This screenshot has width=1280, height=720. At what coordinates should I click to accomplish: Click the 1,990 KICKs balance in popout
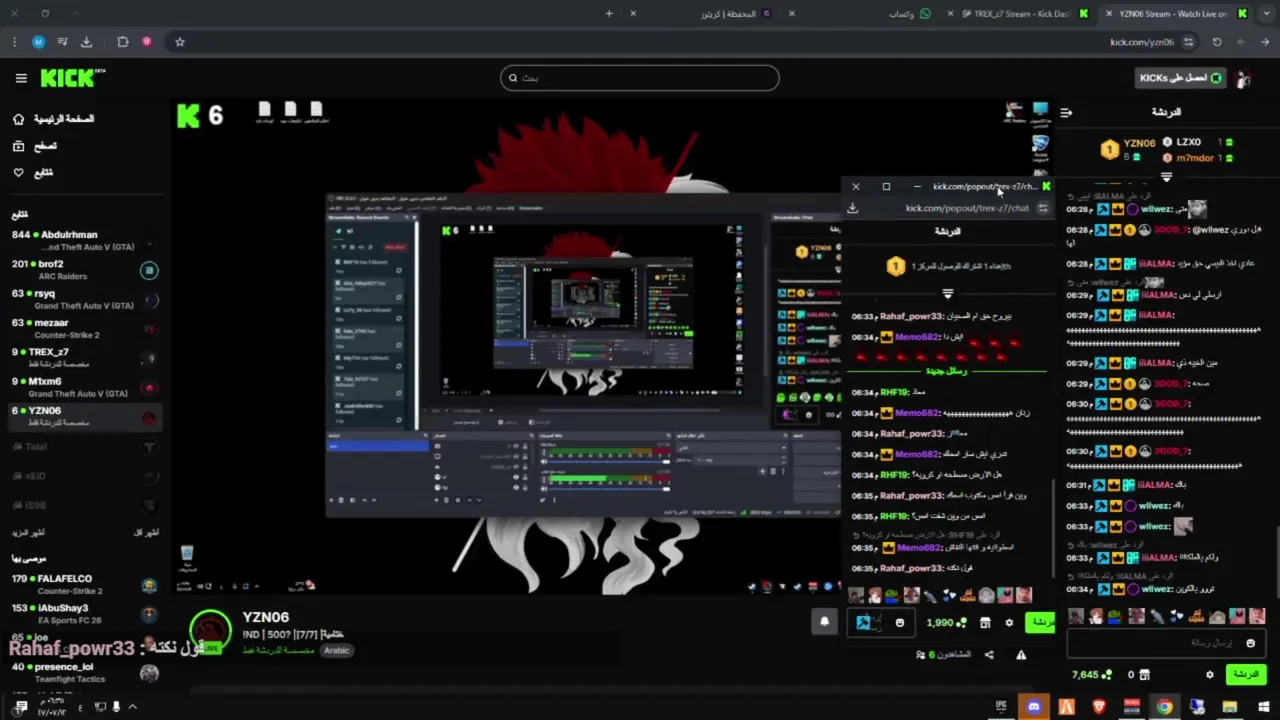click(946, 623)
